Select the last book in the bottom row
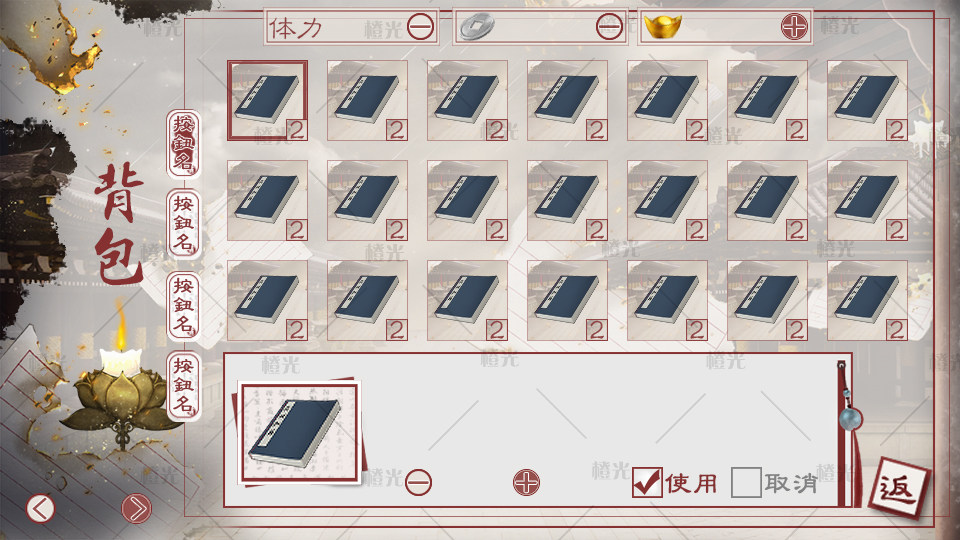Viewport: 960px width, 540px height. coord(868,301)
